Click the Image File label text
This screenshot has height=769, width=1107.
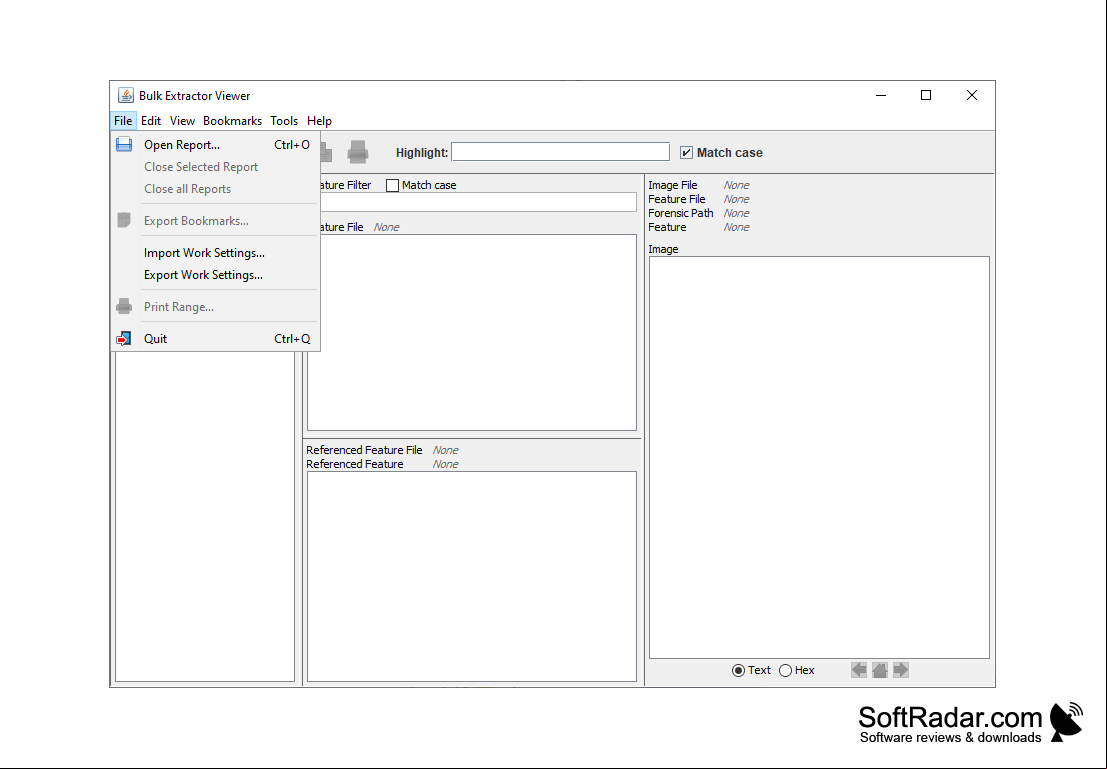click(673, 185)
